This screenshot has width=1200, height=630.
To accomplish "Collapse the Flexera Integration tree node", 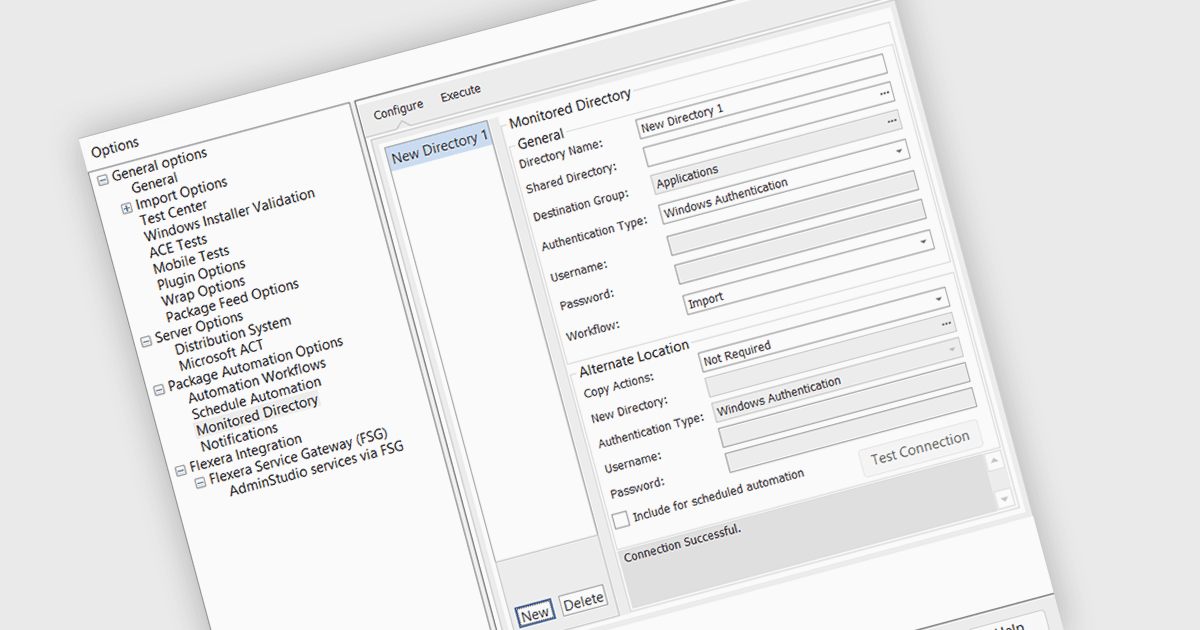I will 180,469.
